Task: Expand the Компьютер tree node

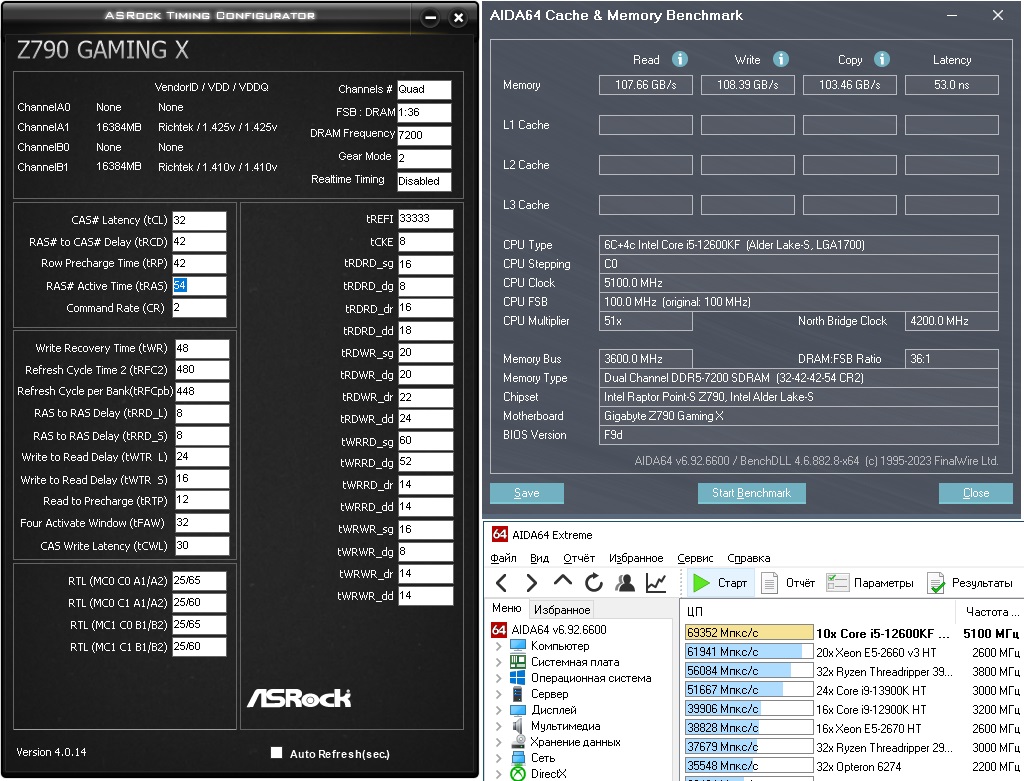Action: pos(499,646)
